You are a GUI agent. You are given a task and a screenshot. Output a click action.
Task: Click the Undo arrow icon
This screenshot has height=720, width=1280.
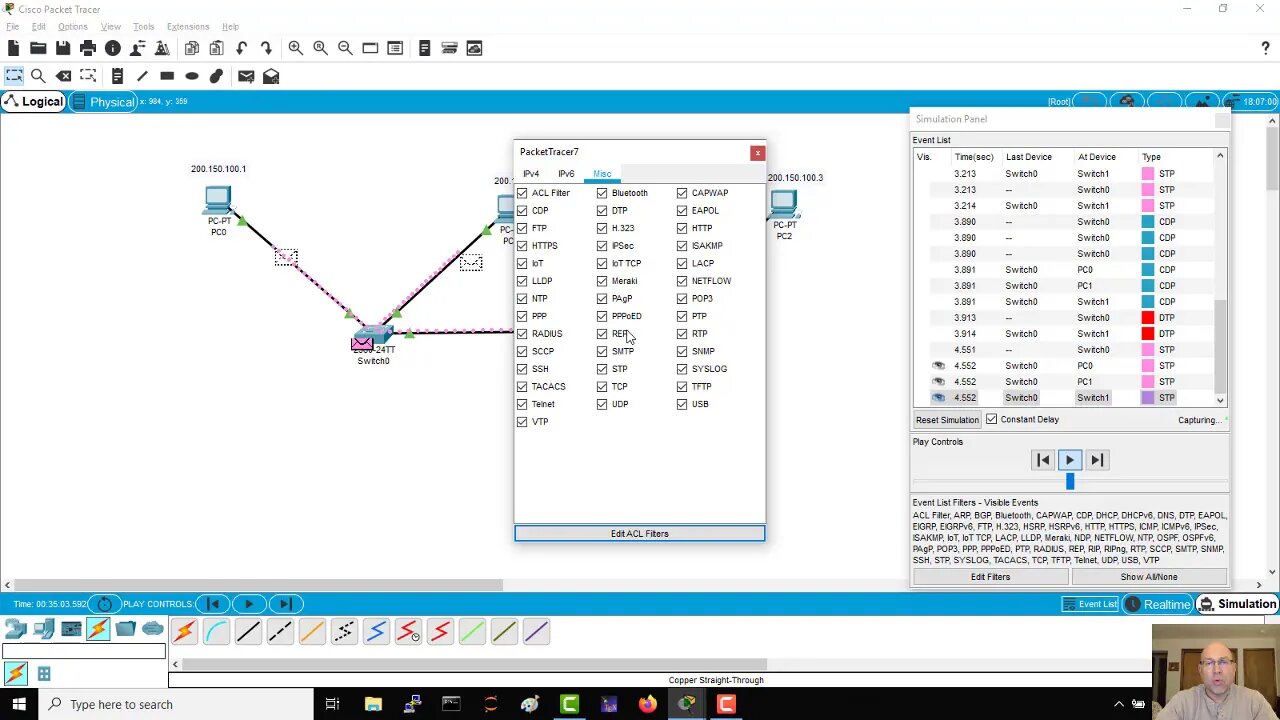241,48
